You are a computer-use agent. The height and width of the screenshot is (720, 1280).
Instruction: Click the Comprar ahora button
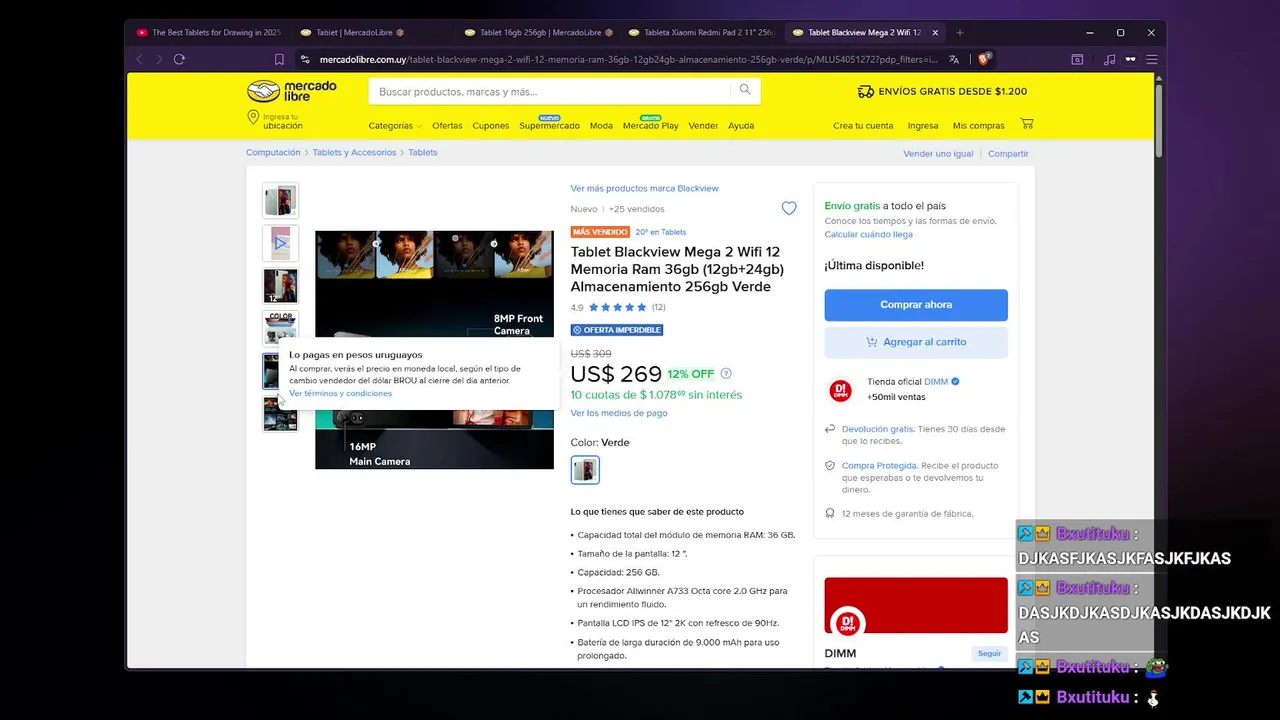tap(916, 305)
